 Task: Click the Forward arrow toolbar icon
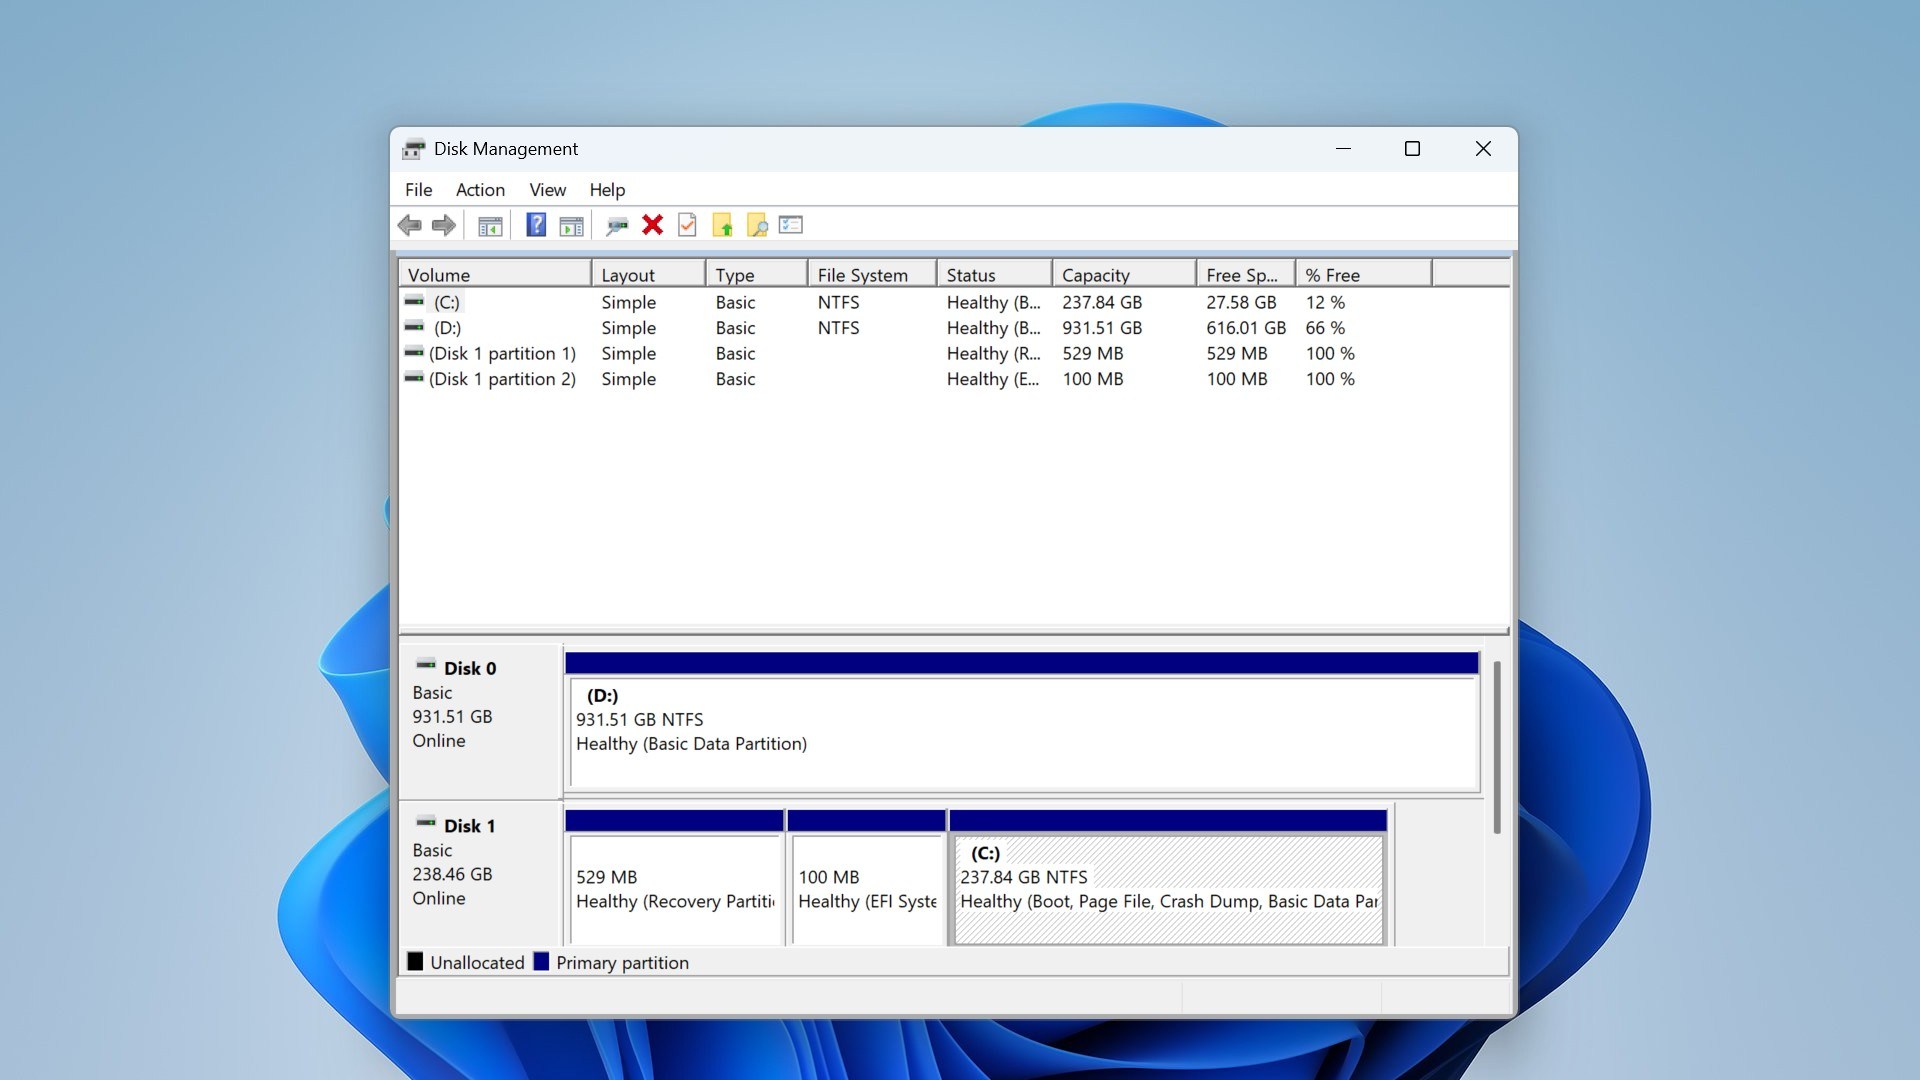pos(444,226)
